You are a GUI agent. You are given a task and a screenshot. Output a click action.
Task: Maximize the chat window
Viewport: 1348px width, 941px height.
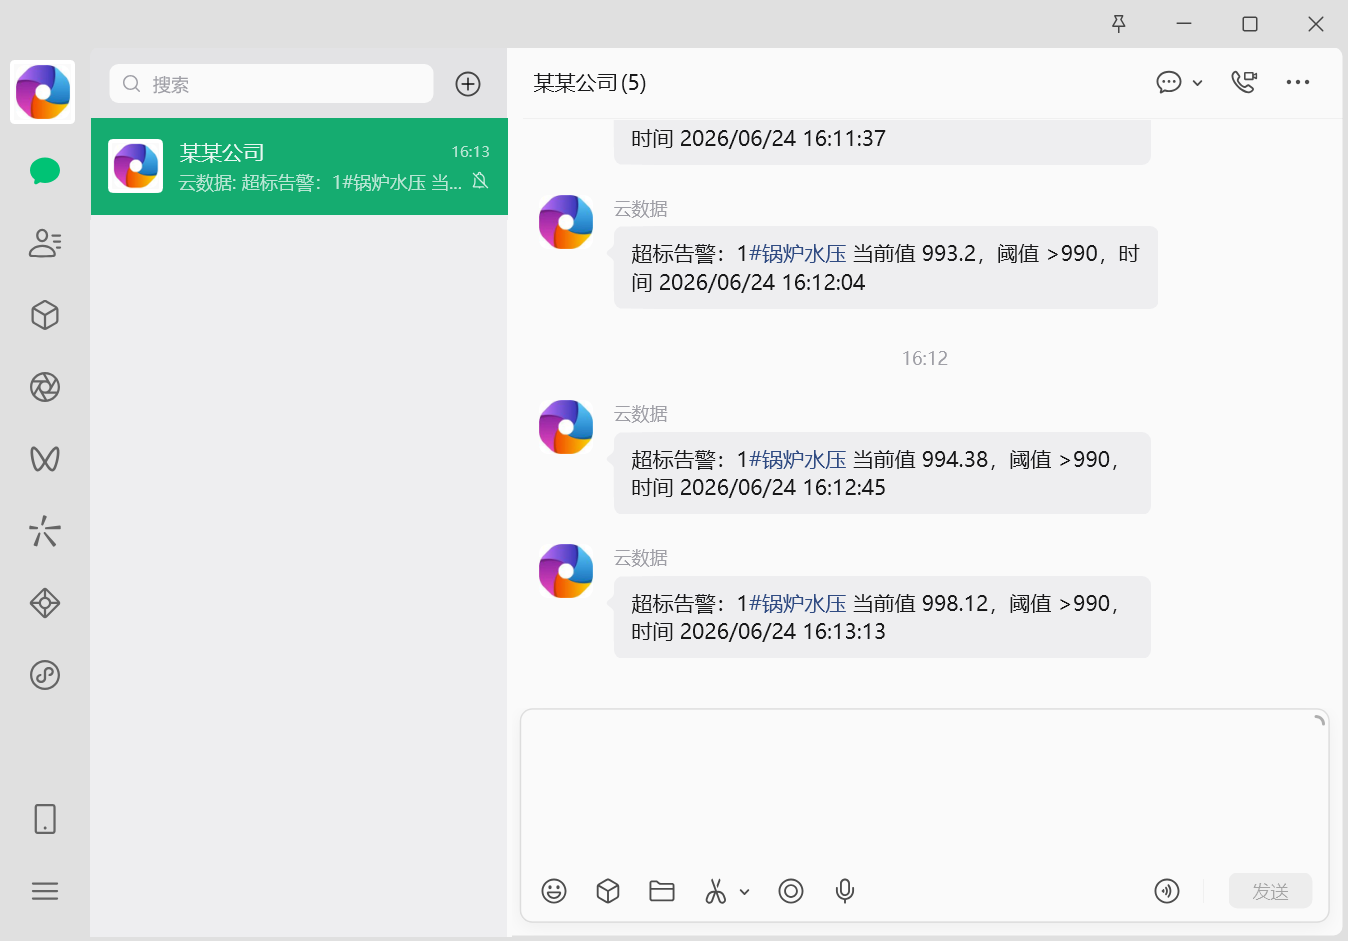[1250, 24]
